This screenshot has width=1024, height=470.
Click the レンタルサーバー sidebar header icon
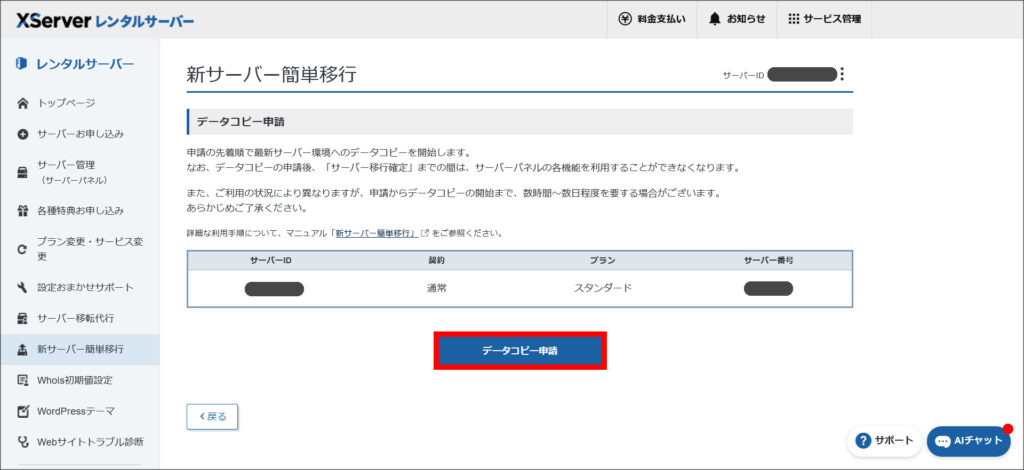pyautogui.click(x=22, y=63)
